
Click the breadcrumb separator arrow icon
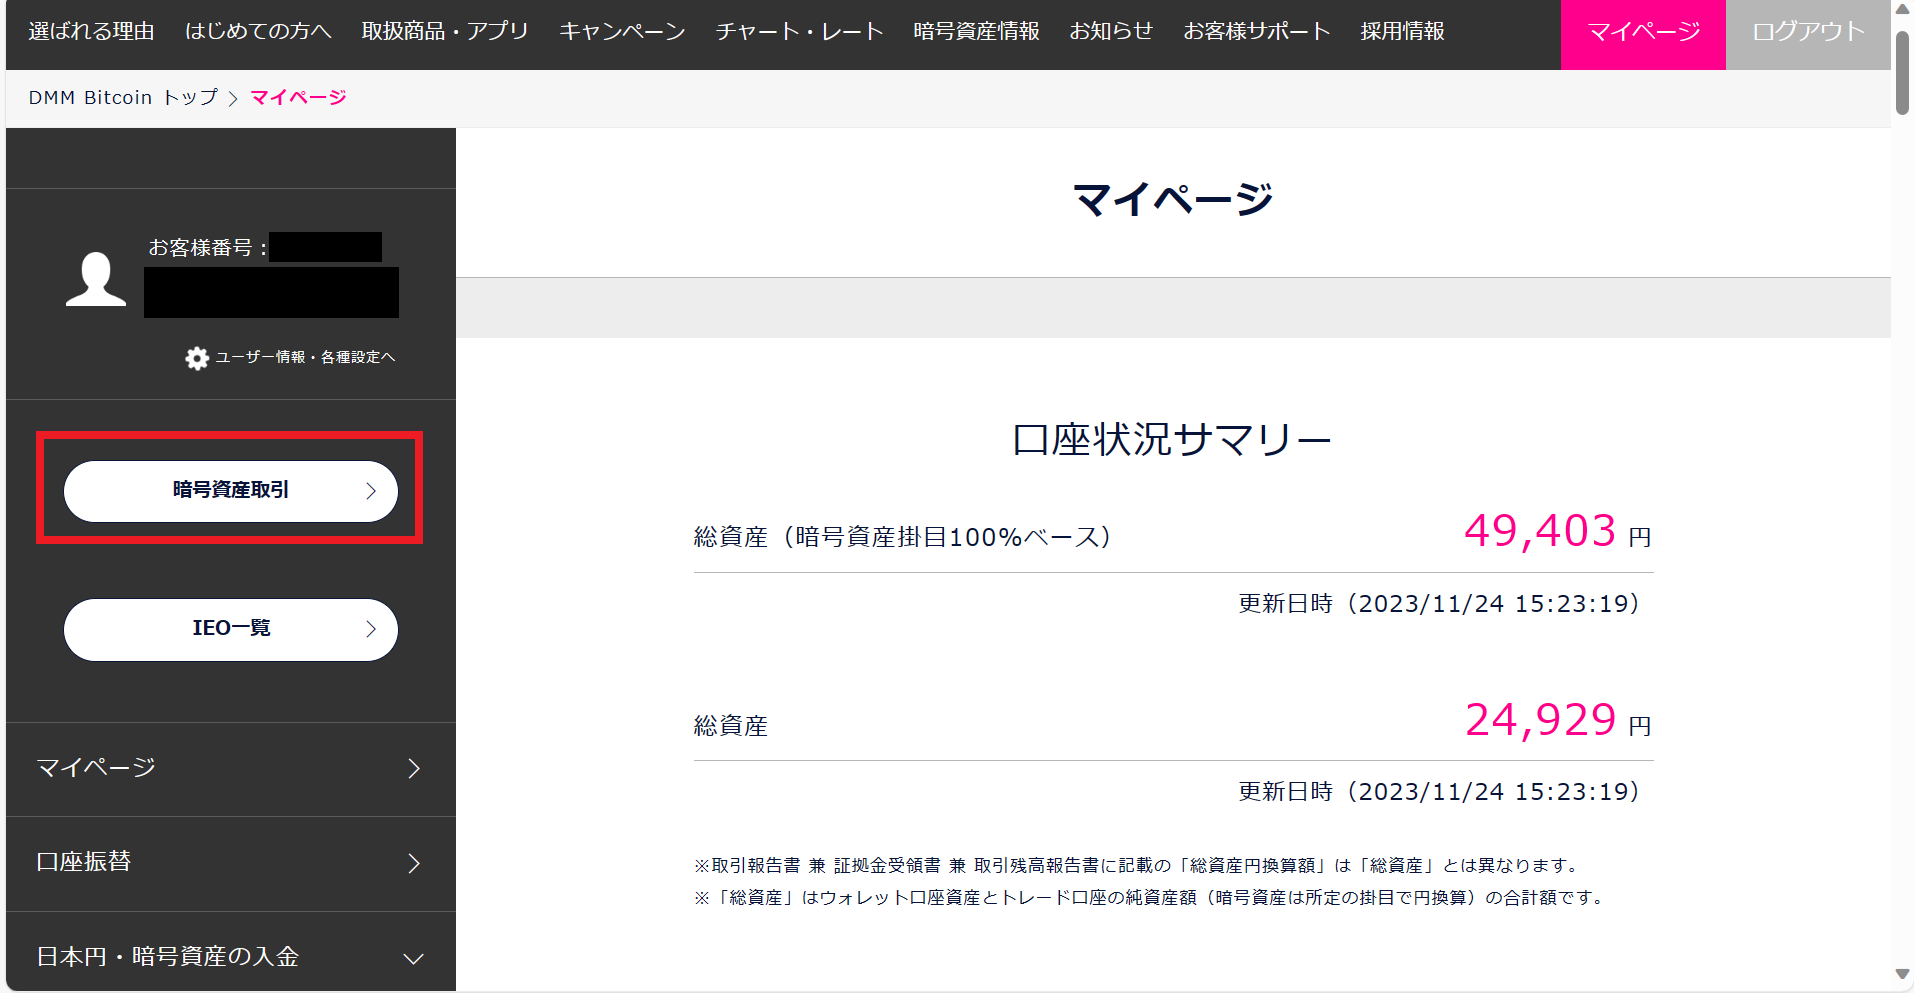point(233,98)
